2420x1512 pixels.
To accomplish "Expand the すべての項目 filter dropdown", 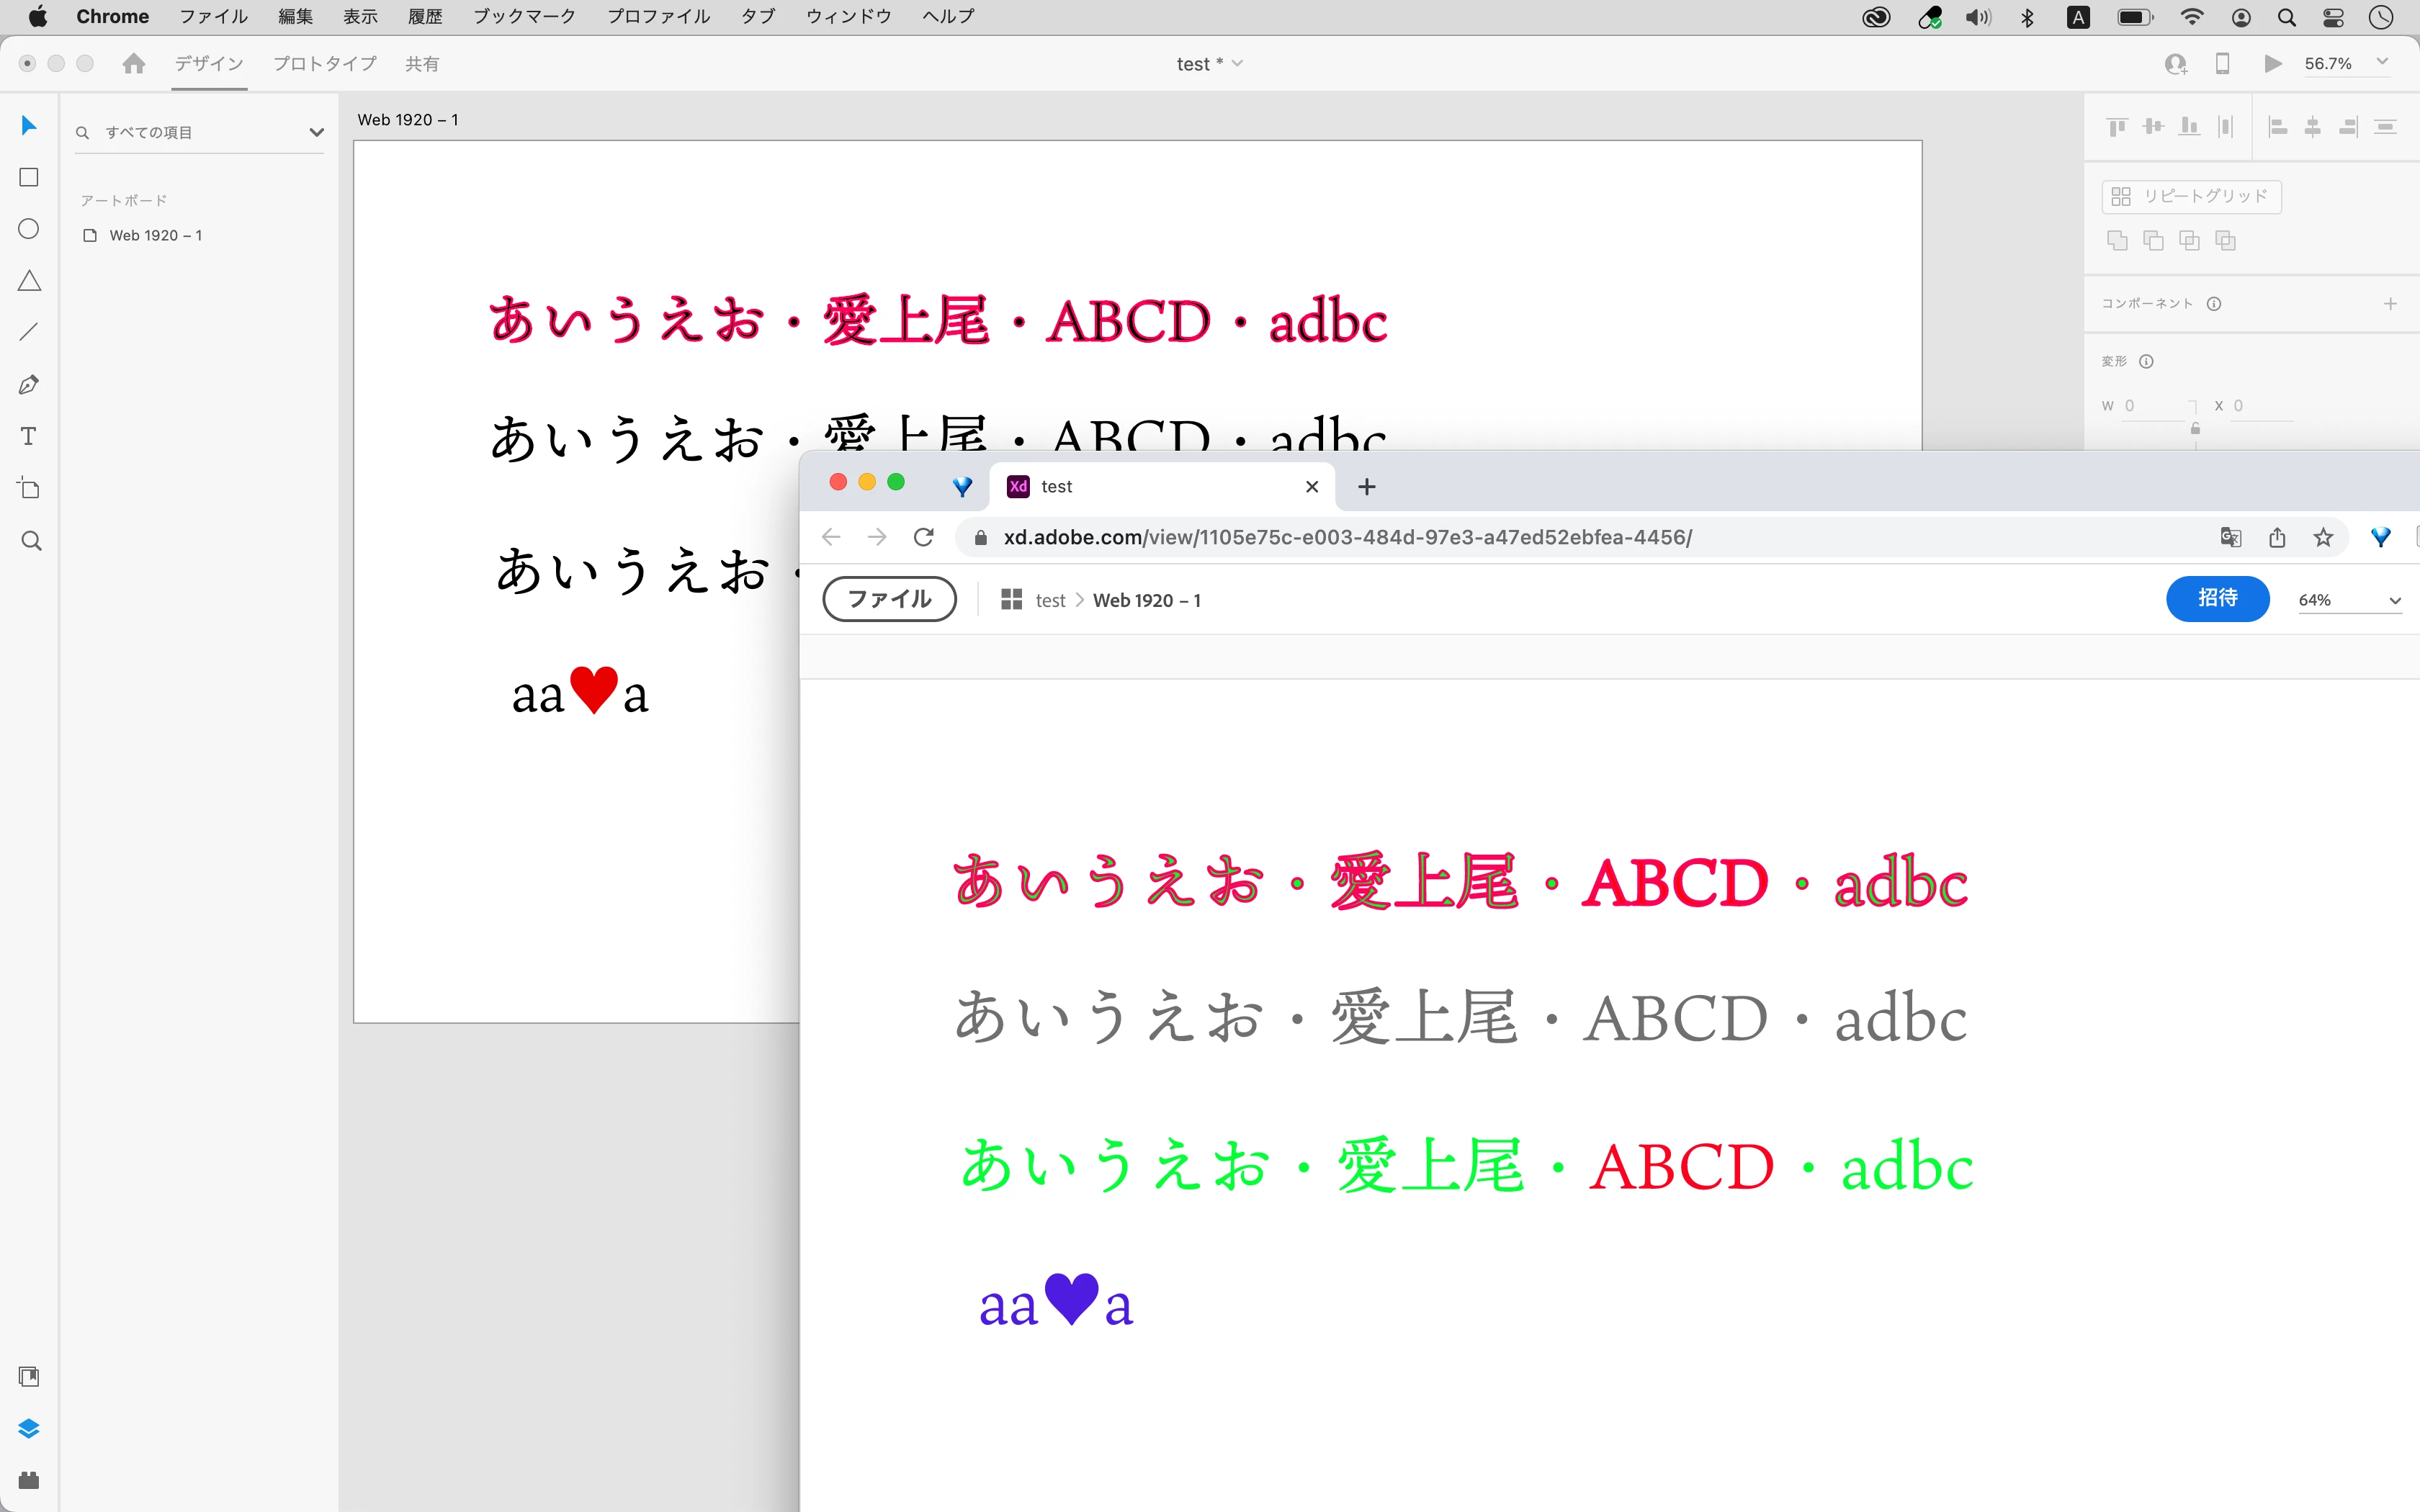I will tap(316, 132).
